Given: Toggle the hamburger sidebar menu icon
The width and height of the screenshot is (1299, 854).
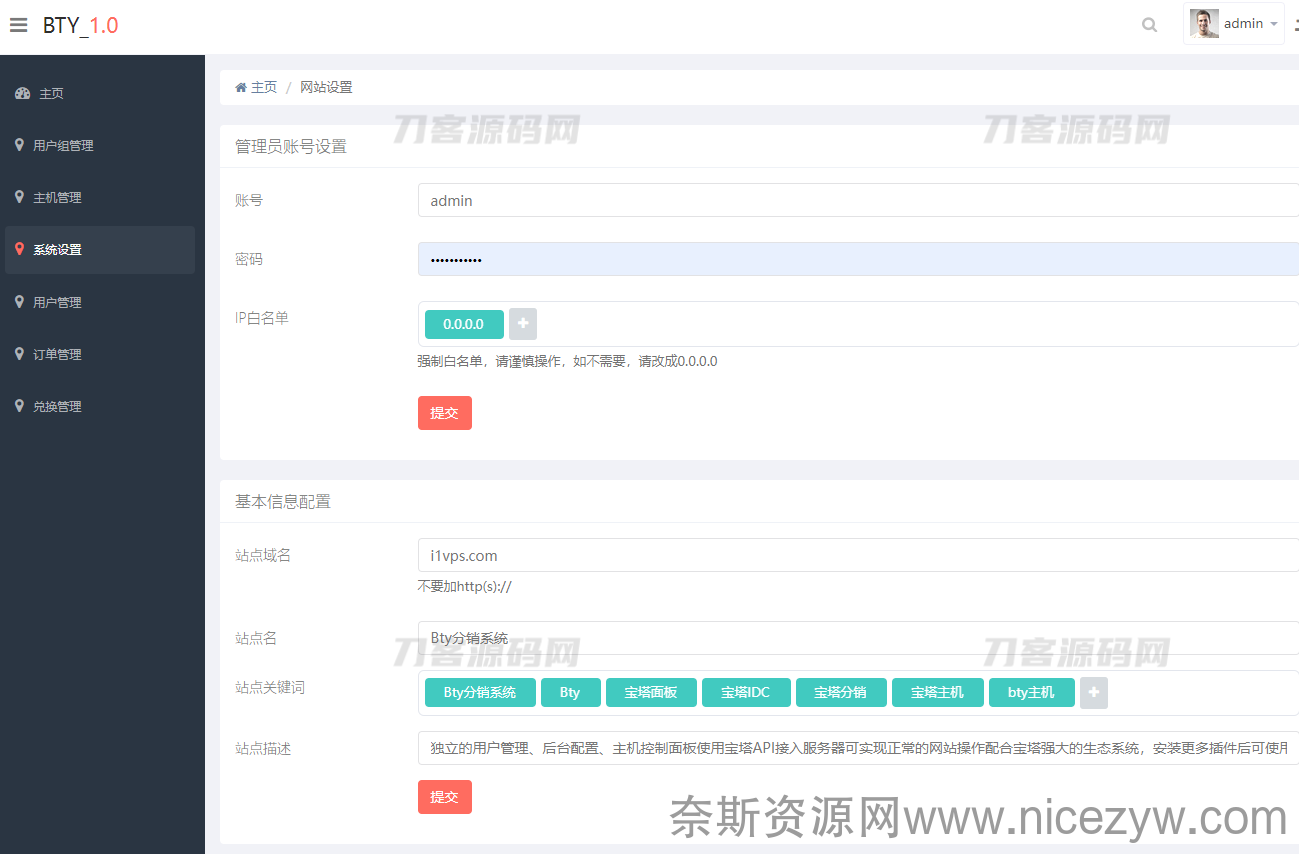Looking at the screenshot, I should coord(18,25).
